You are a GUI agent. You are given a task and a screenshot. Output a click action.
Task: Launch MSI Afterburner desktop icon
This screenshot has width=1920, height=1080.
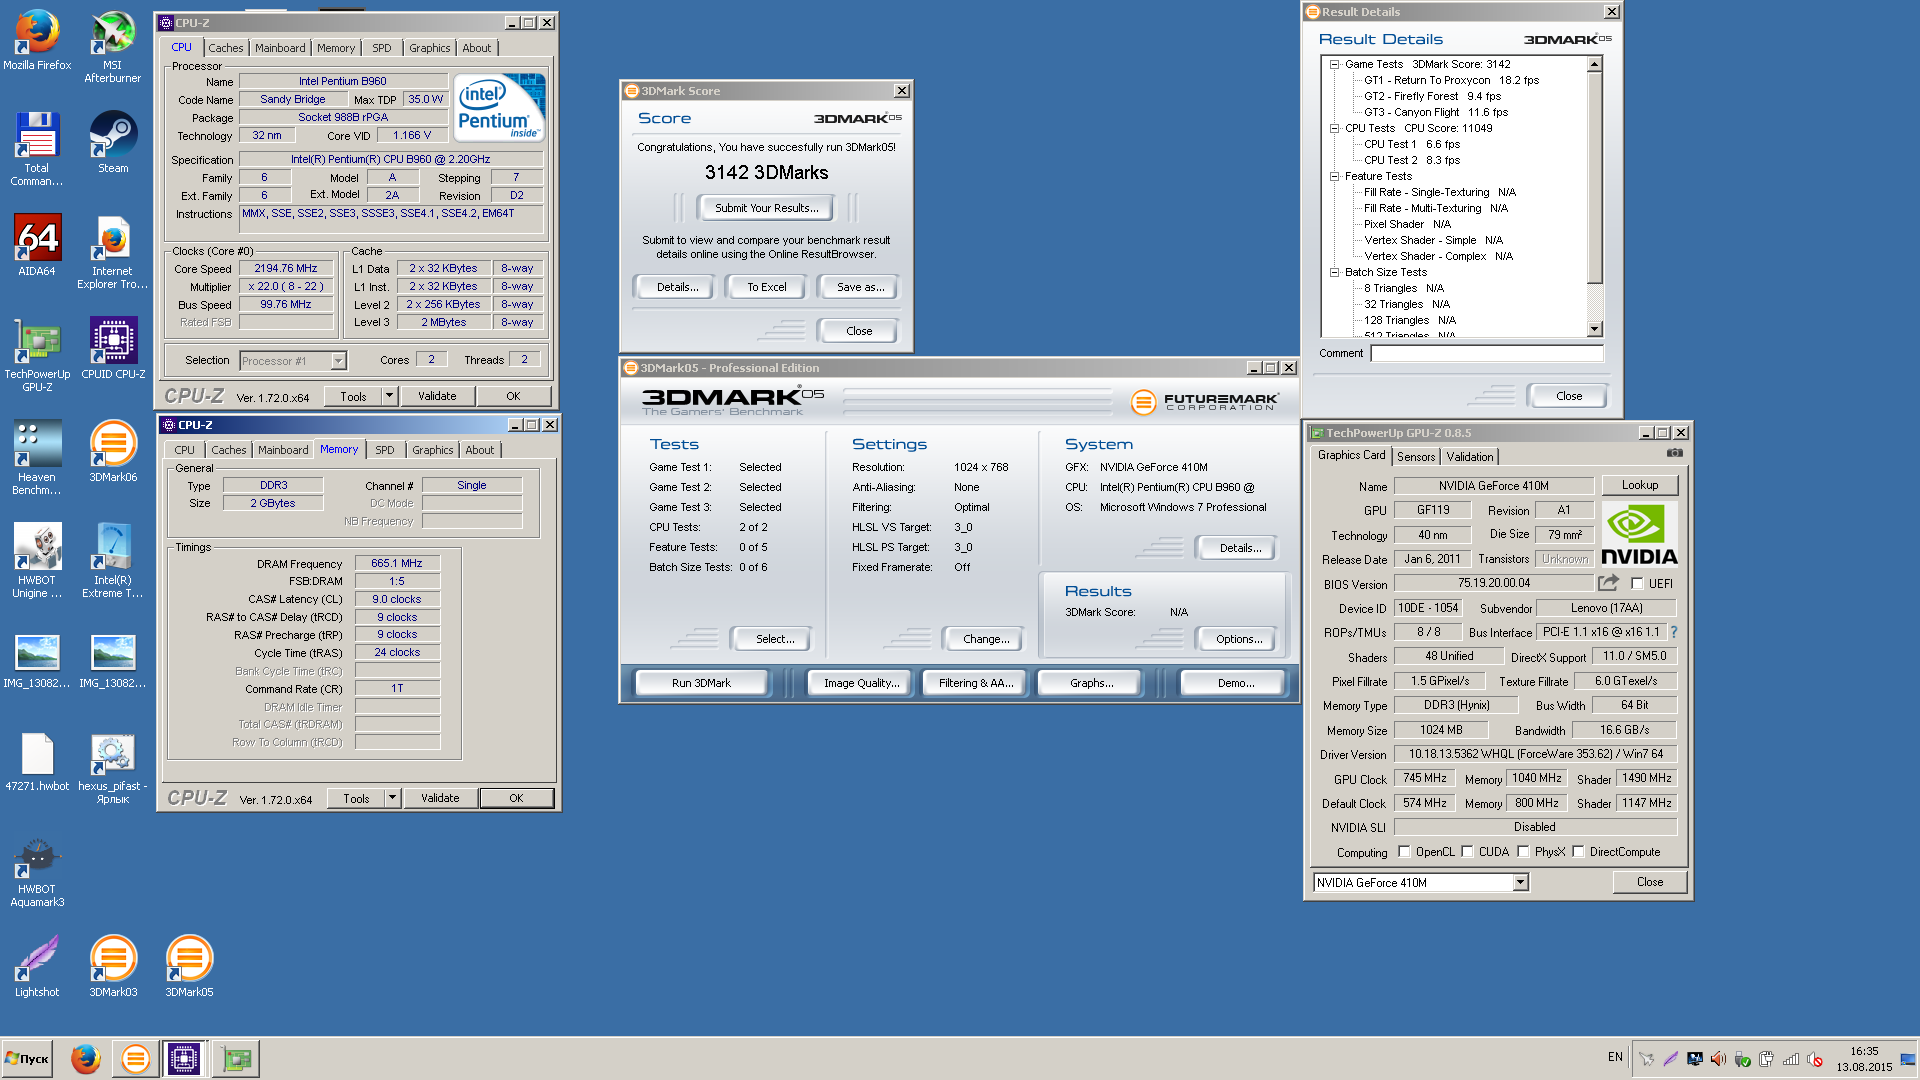113,46
